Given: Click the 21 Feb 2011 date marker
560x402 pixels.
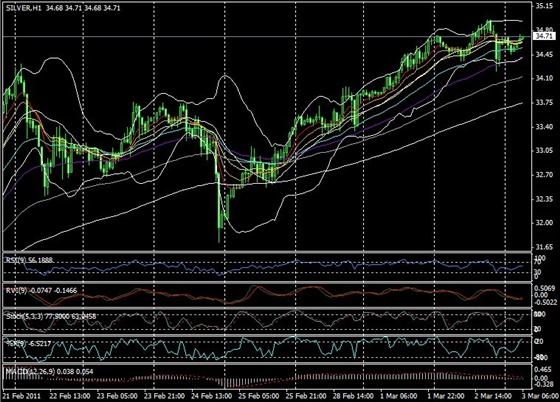Looking at the screenshot, I should click(23, 396).
